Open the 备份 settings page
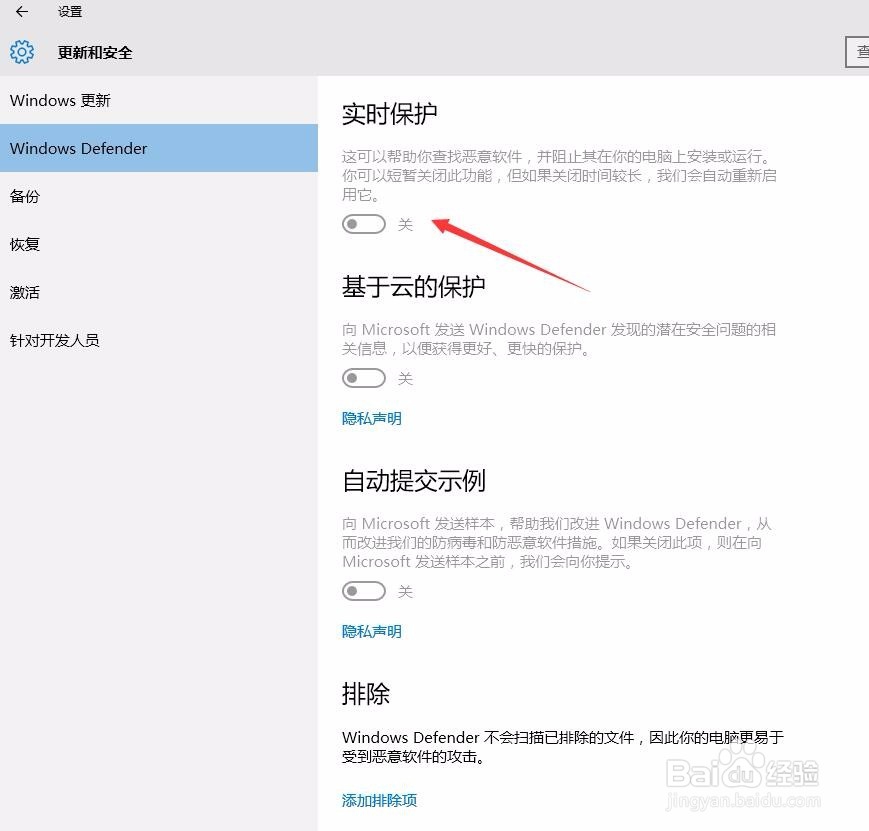 (159, 196)
